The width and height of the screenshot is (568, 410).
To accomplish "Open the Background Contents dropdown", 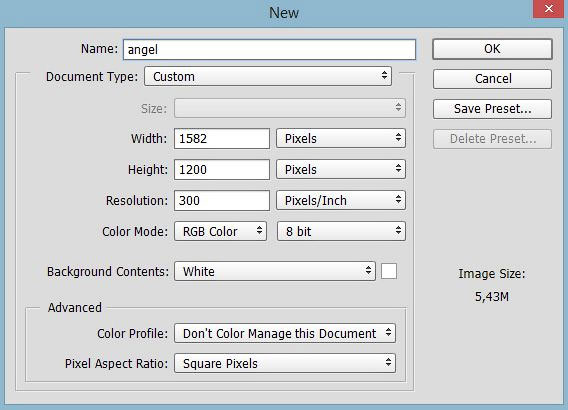I will (x=275, y=271).
